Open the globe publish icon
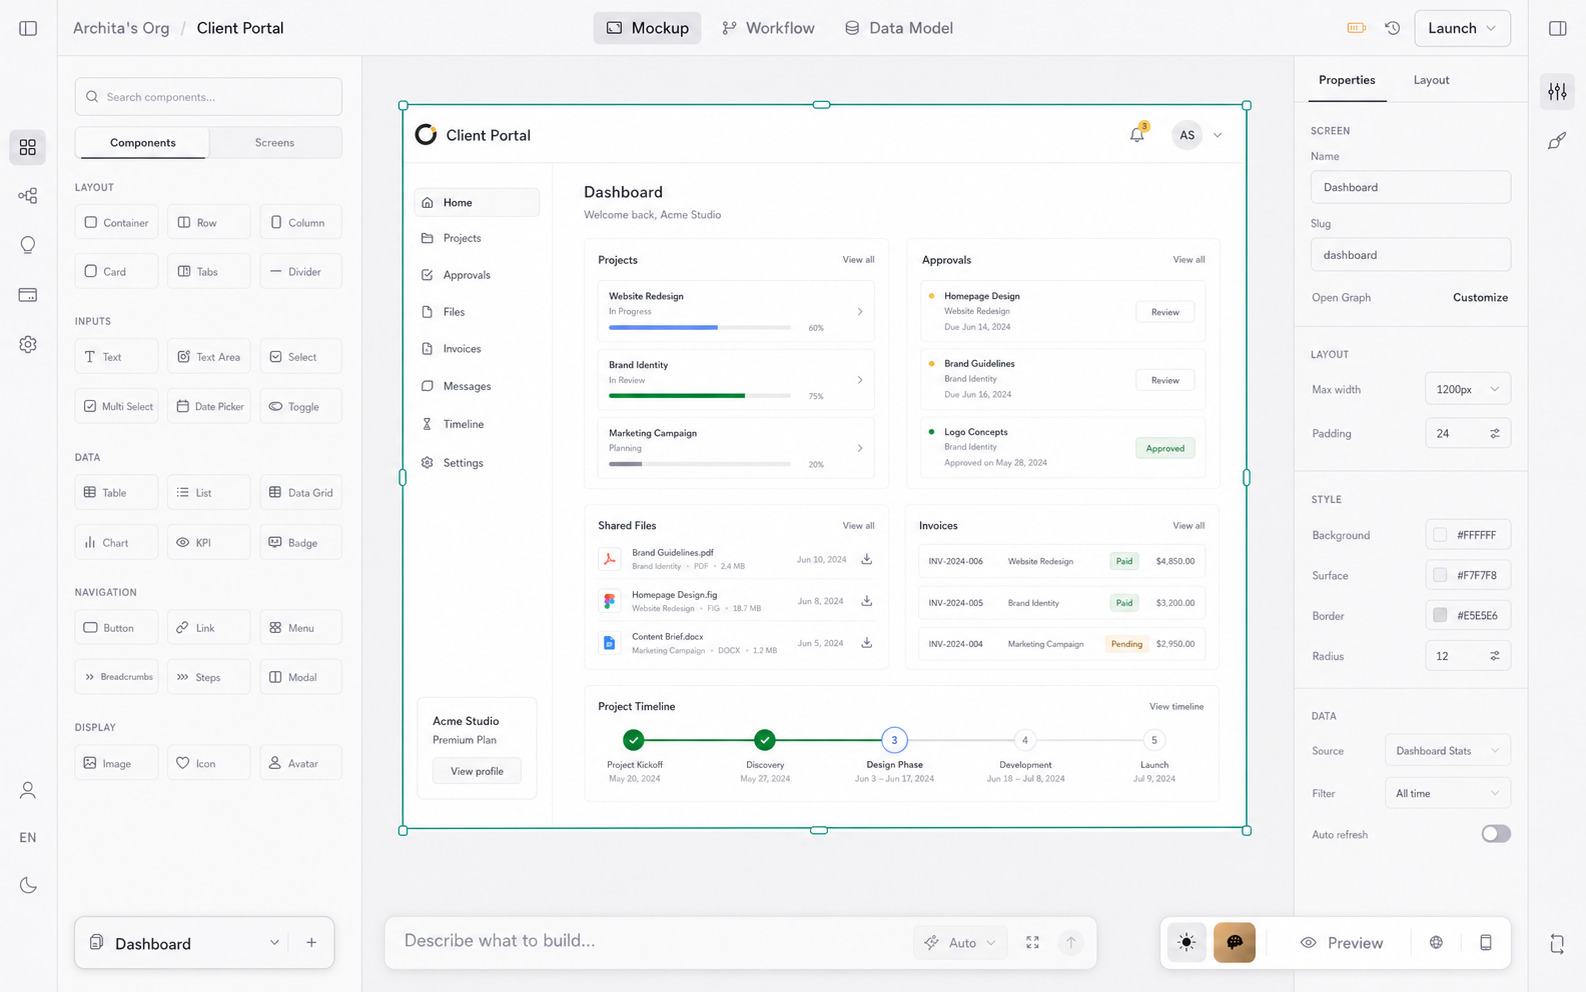This screenshot has height=992, width=1586. click(x=1436, y=943)
